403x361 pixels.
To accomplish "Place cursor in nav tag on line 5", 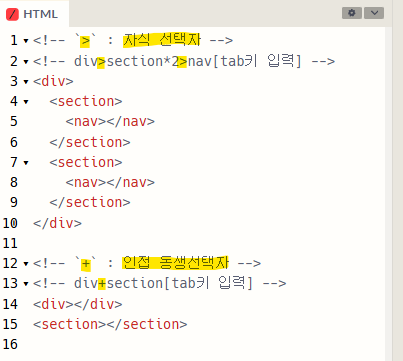I will [x=110, y=121].
